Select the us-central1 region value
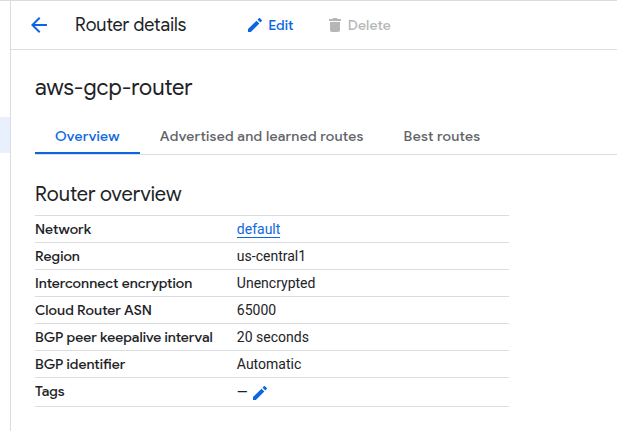Screen dimensions: 617x431 [x=270, y=256]
